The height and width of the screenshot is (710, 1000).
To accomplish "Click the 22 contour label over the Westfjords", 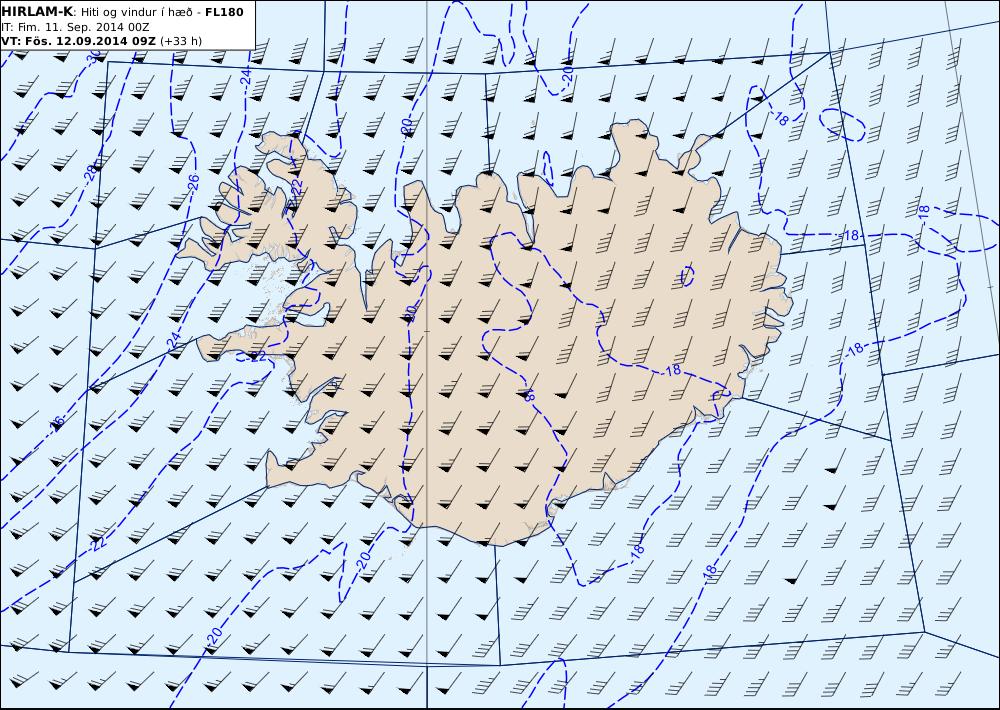I will [295, 188].
